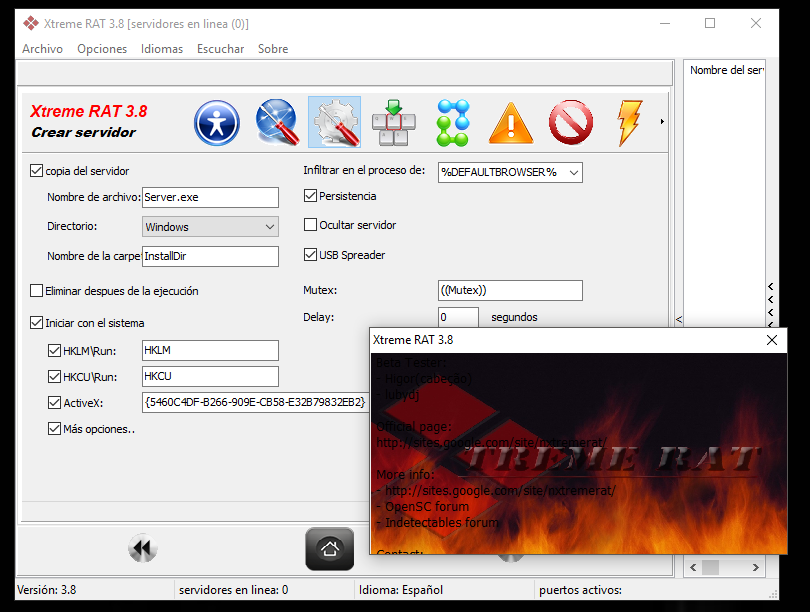
Task: Toggle the USB Spreader checkbox
Action: pos(310,255)
